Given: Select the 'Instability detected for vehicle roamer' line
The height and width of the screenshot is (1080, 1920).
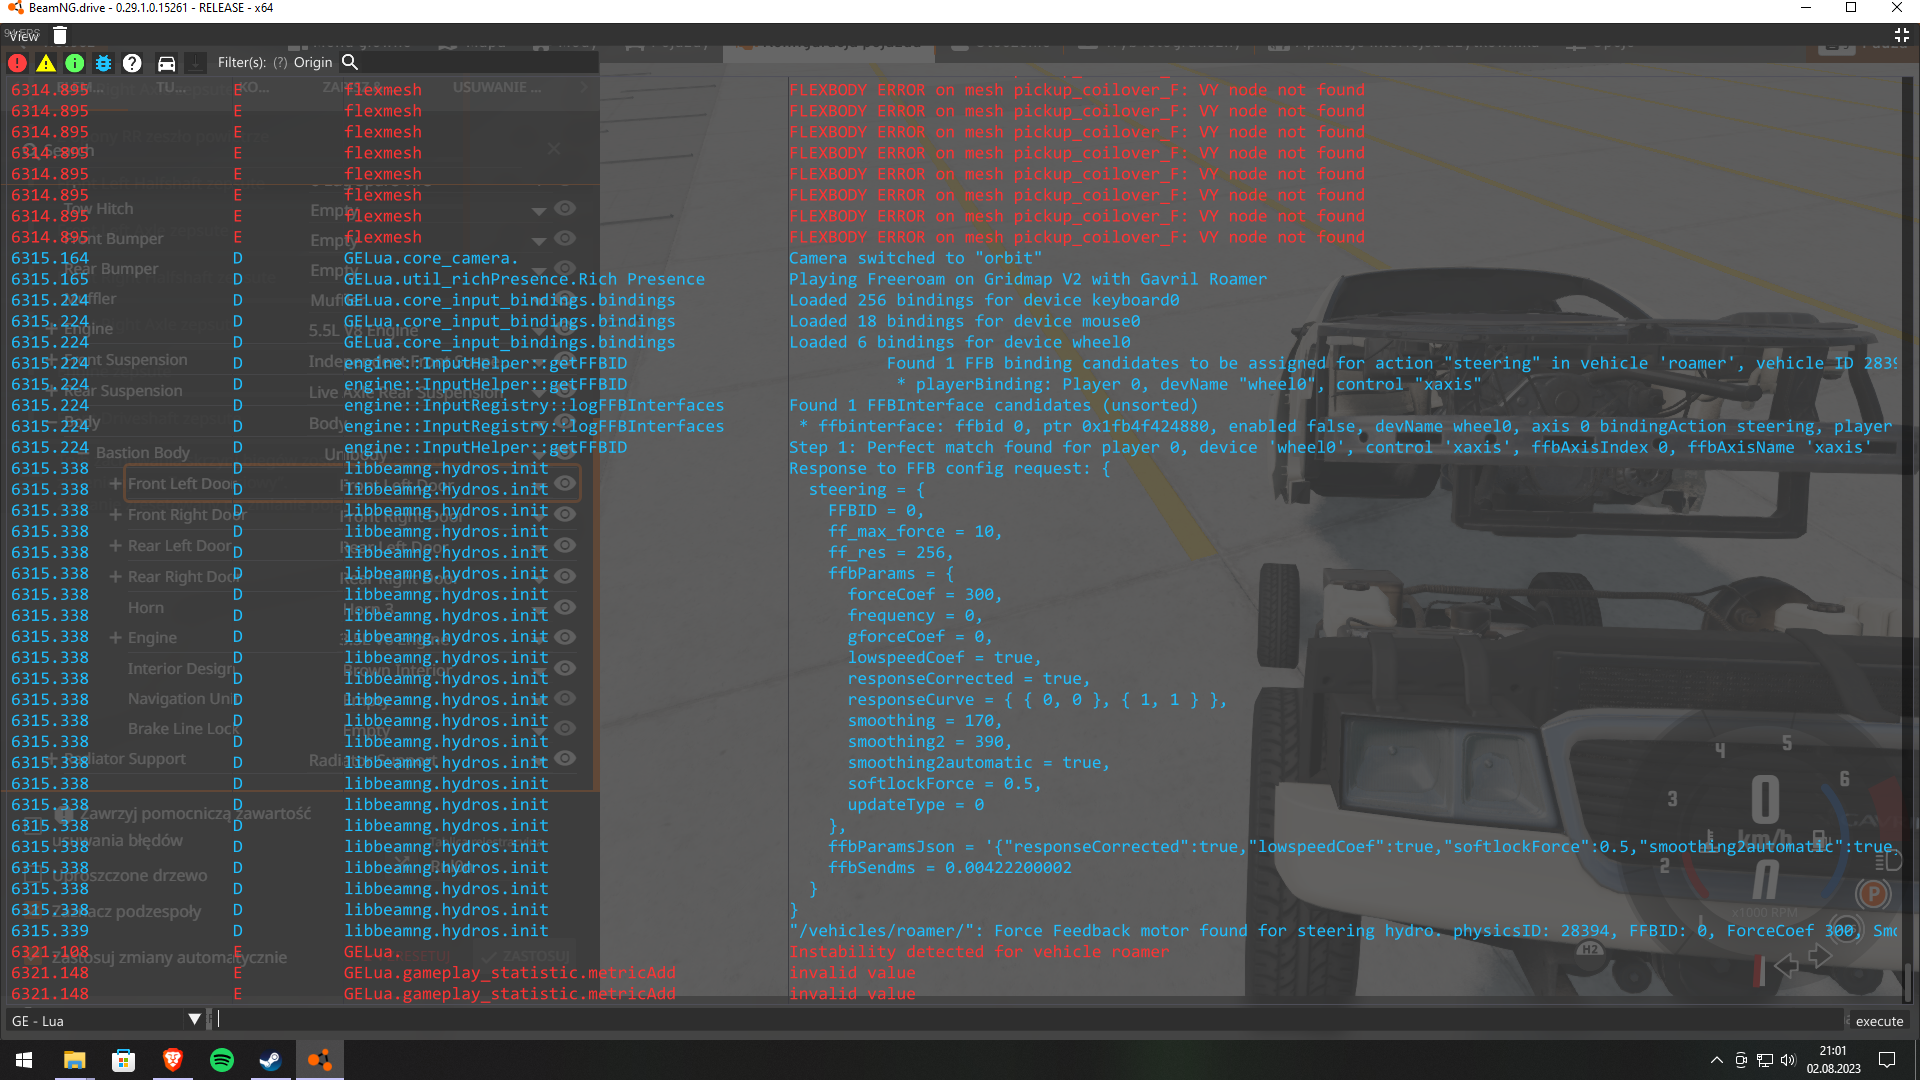Looking at the screenshot, I should (979, 952).
